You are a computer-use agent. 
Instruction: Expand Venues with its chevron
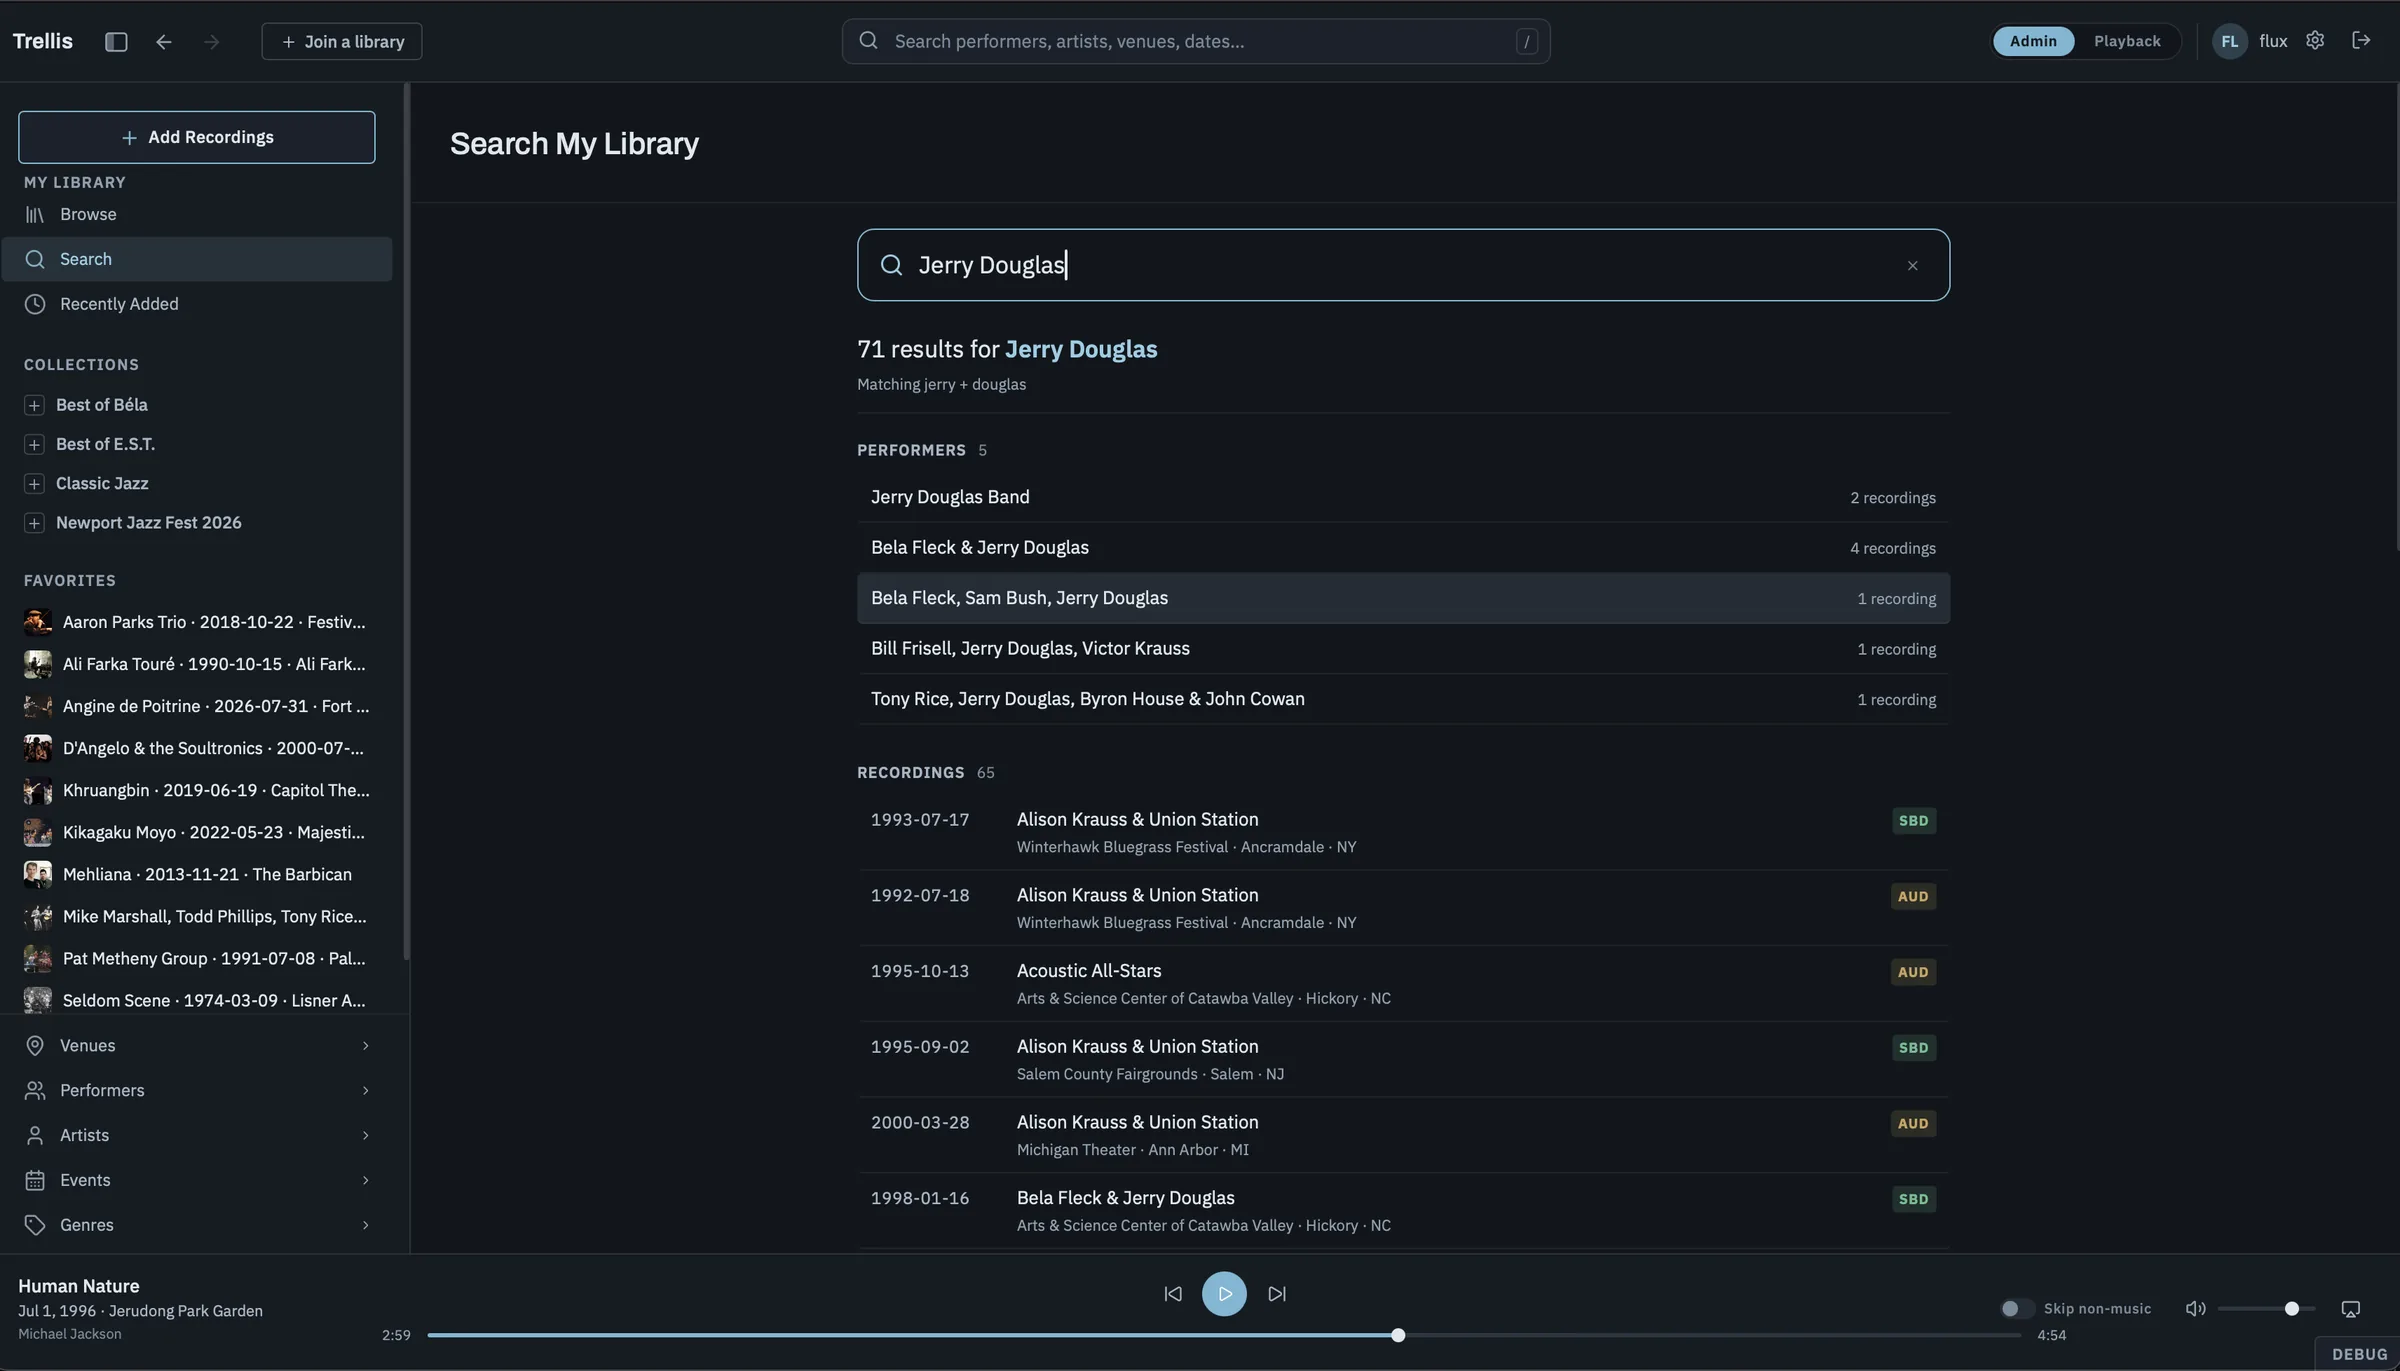click(365, 1046)
